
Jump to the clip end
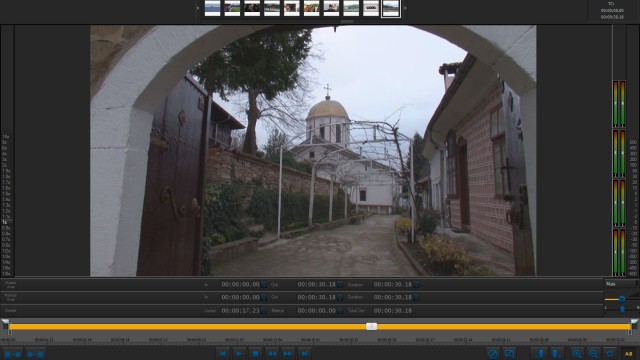tap(304, 354)
